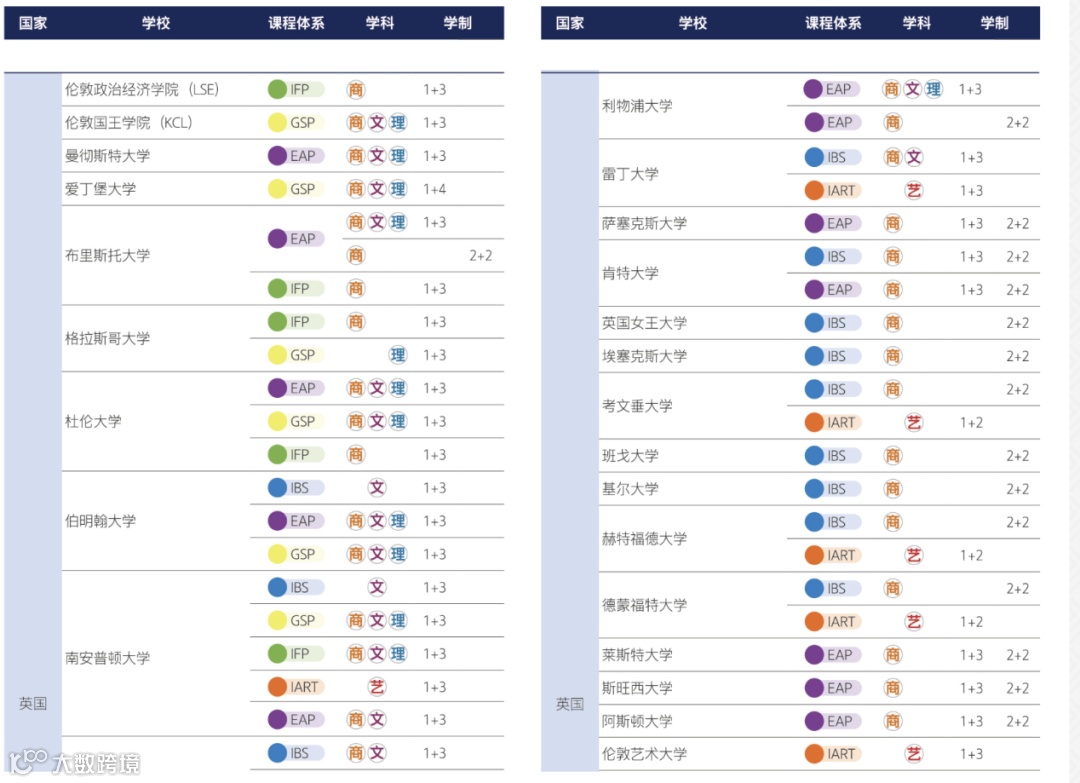Click the IBS badge for 雷丁大学

pos(832,157)
